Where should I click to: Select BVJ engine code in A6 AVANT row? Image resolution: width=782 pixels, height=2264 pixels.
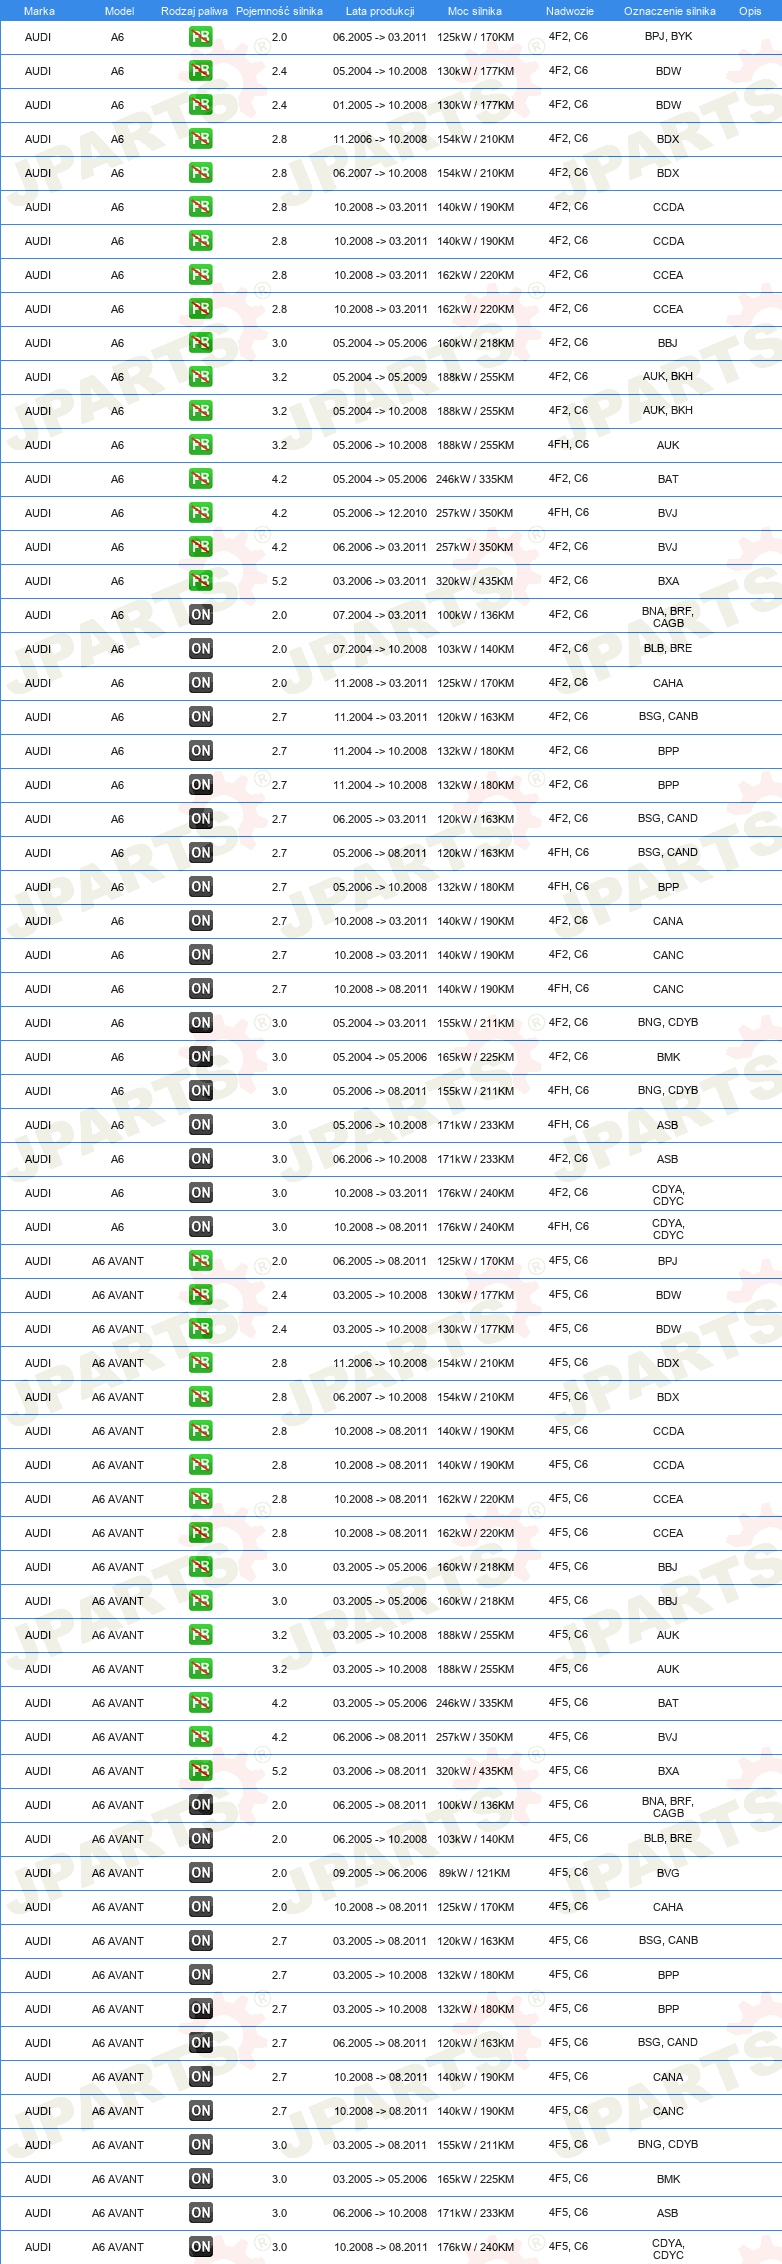pos(668,1737)
